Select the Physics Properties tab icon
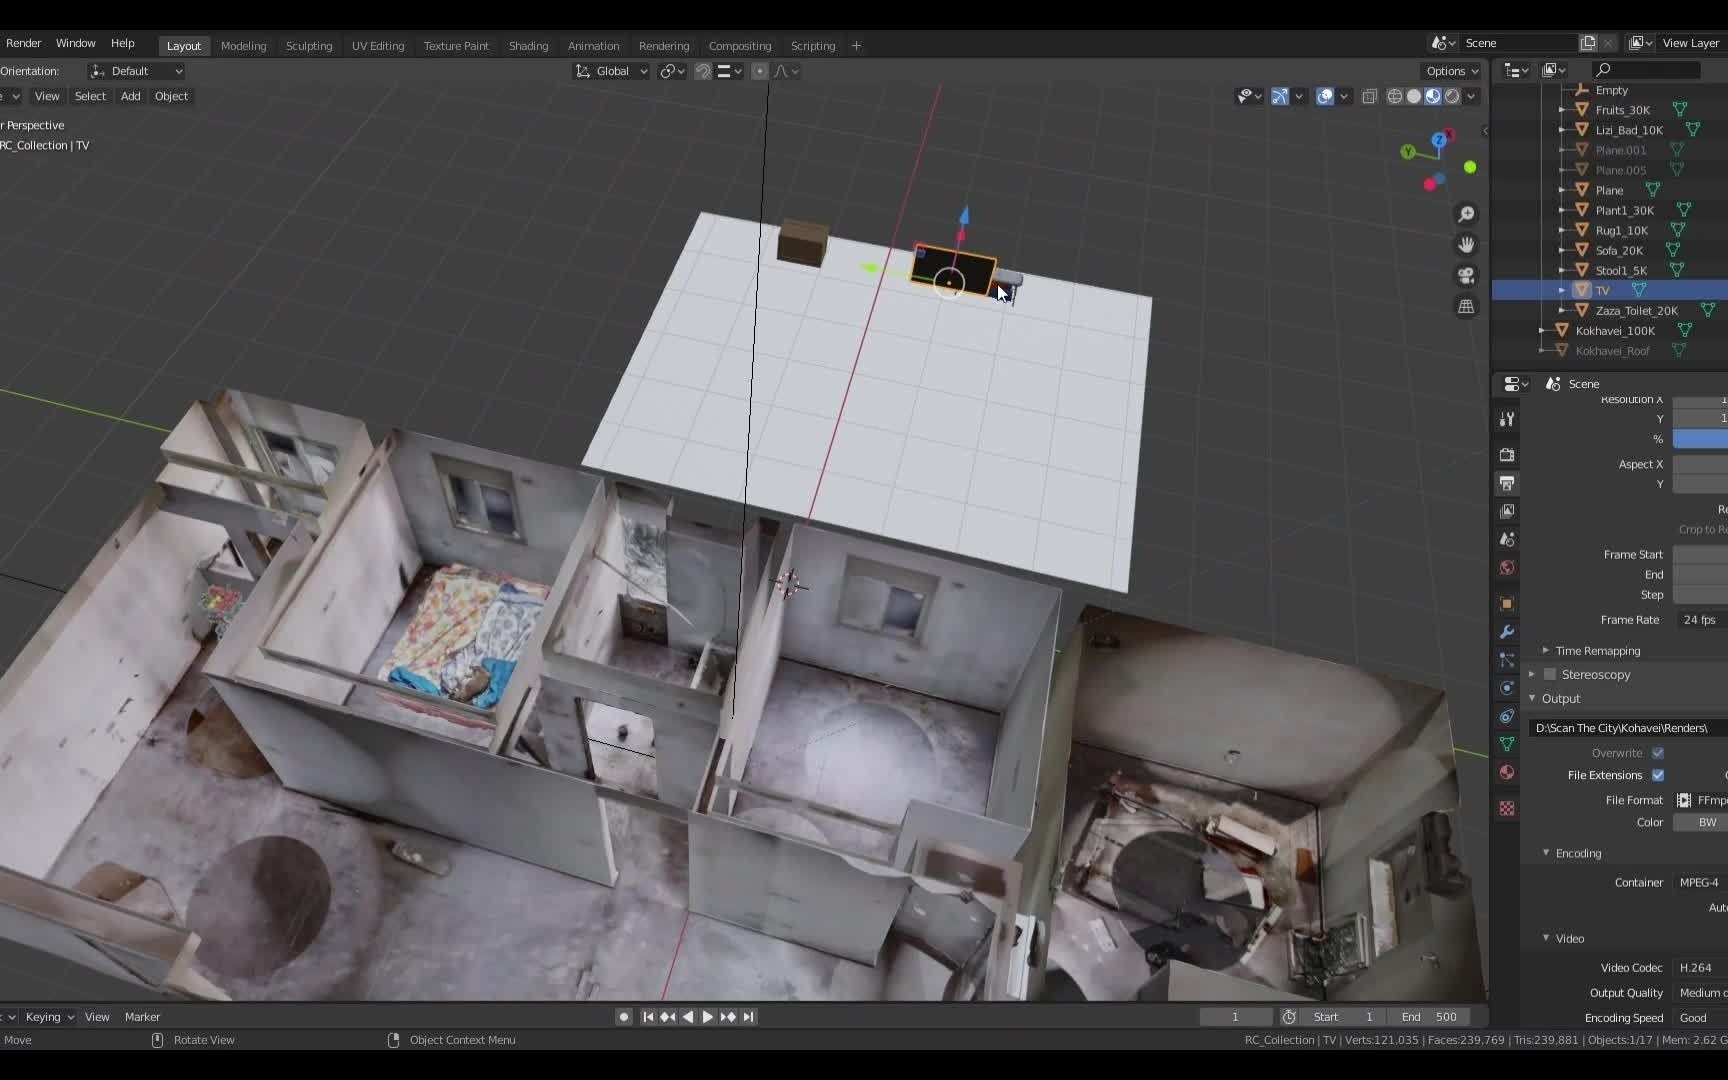1728x1080 pixels. (x=1507, y=688)
